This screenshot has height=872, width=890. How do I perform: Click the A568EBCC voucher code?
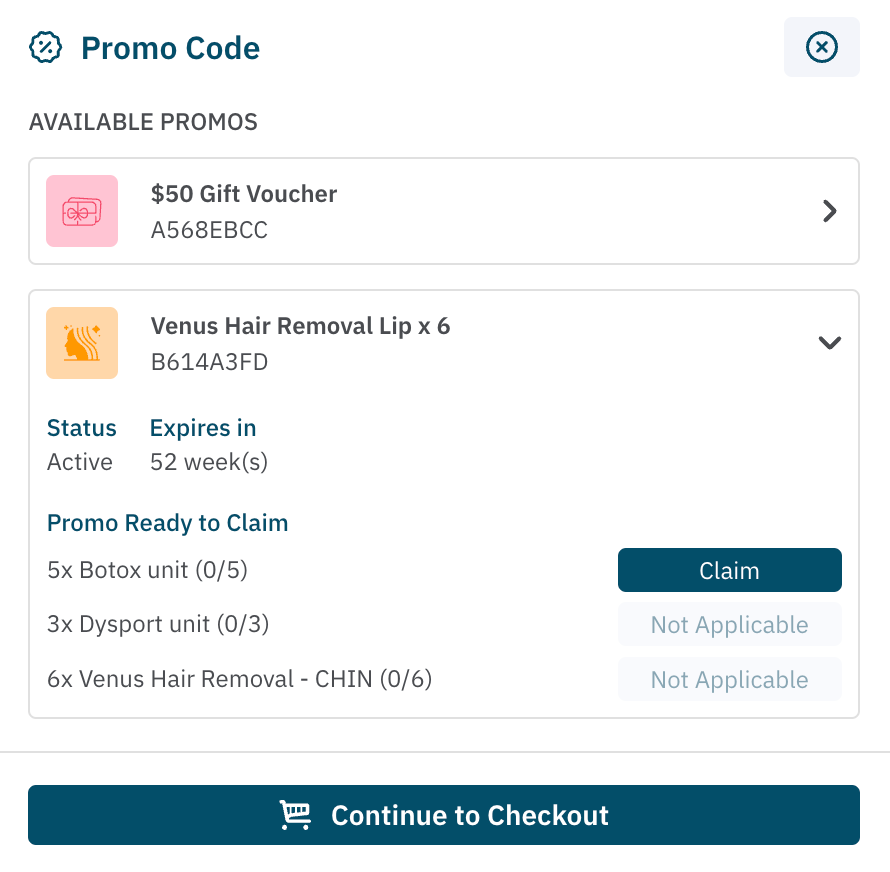(x=209, y=230)
